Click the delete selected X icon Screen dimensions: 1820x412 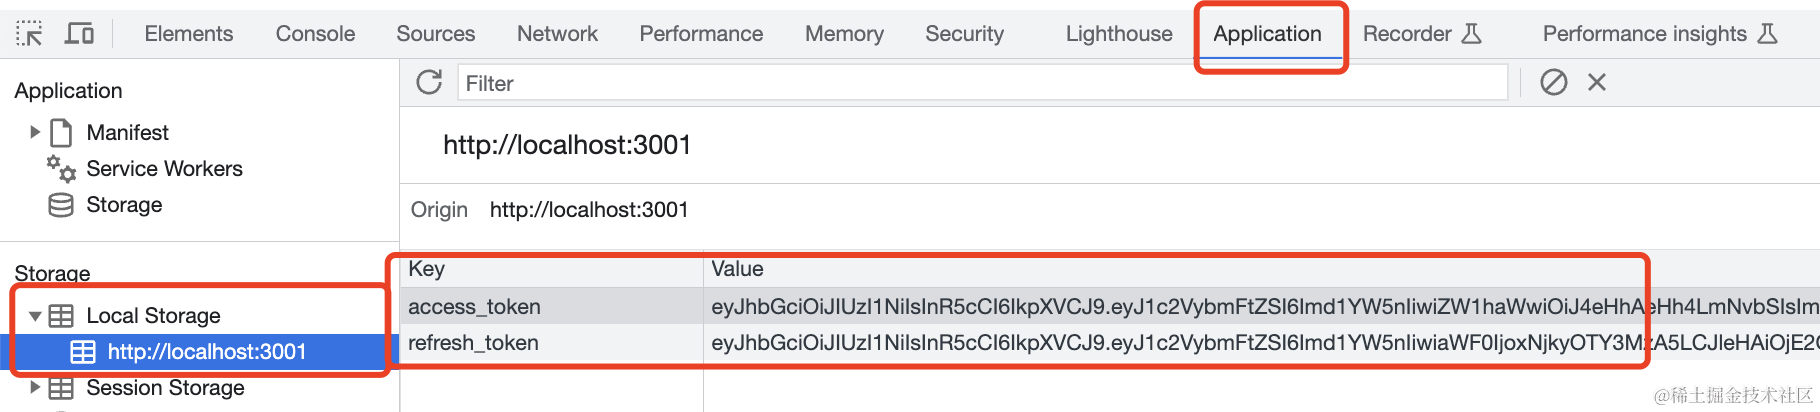pyautogui.click(x=1597, y=82)
